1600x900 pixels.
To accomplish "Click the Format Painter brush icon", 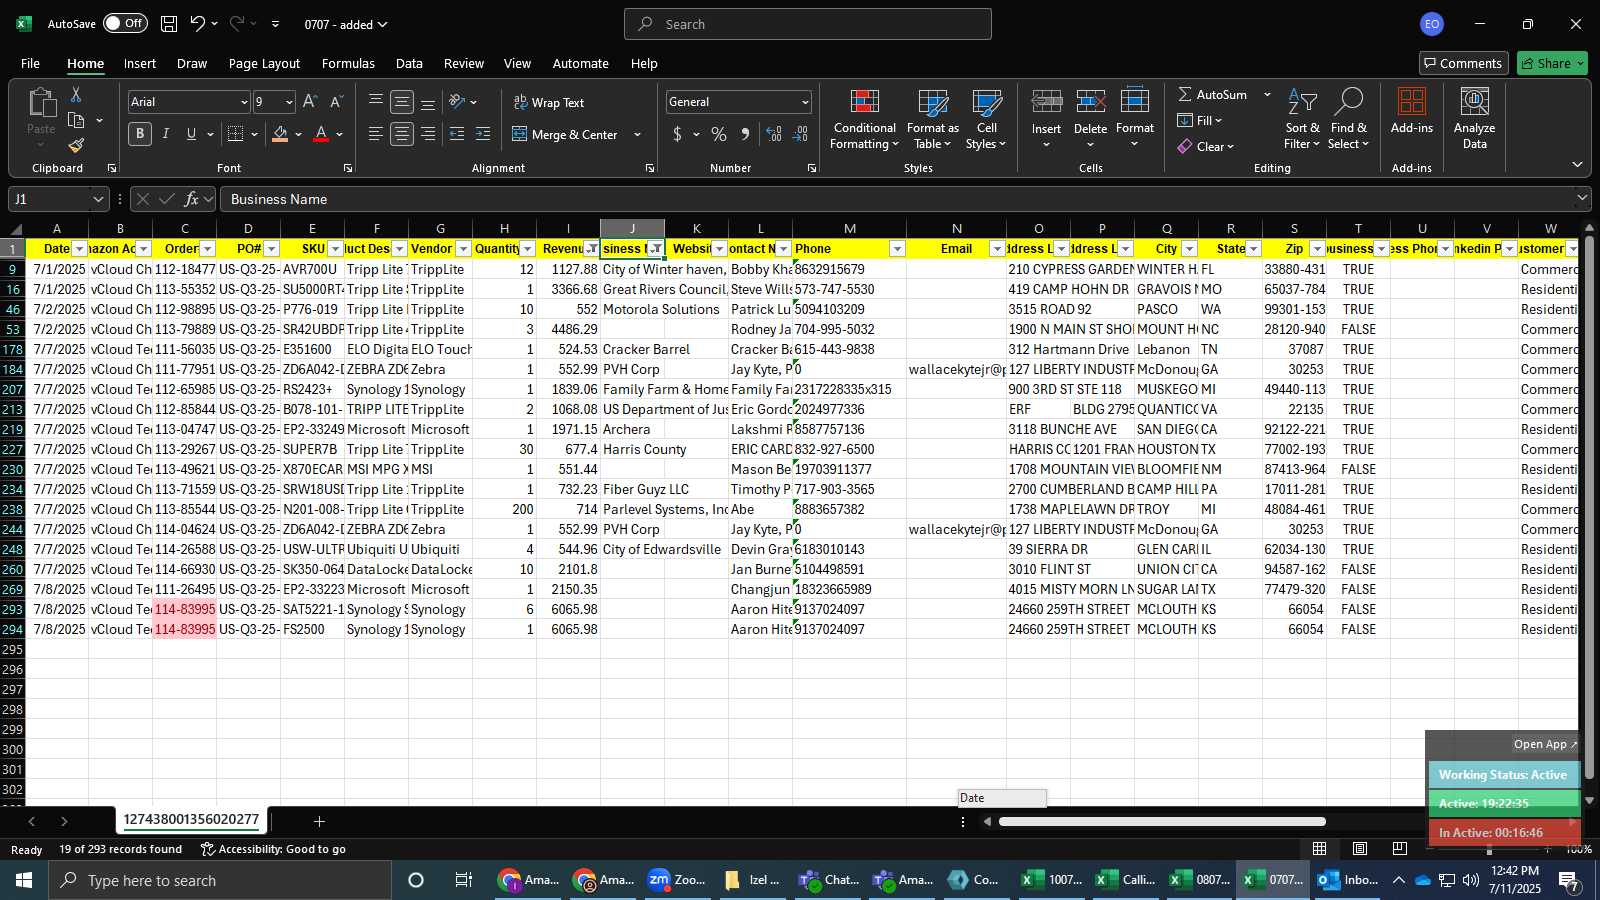I will (x=76, y=146).
